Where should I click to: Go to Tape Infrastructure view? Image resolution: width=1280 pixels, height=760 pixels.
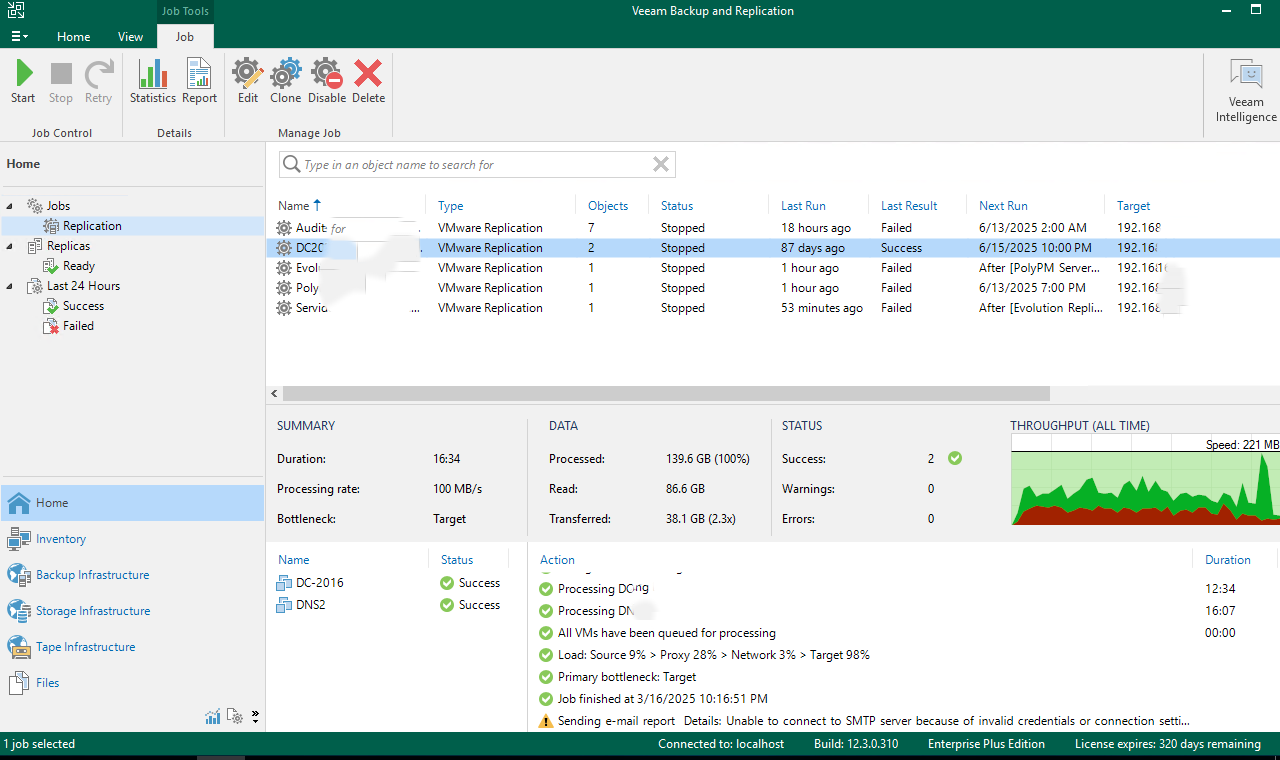(85, 647)
